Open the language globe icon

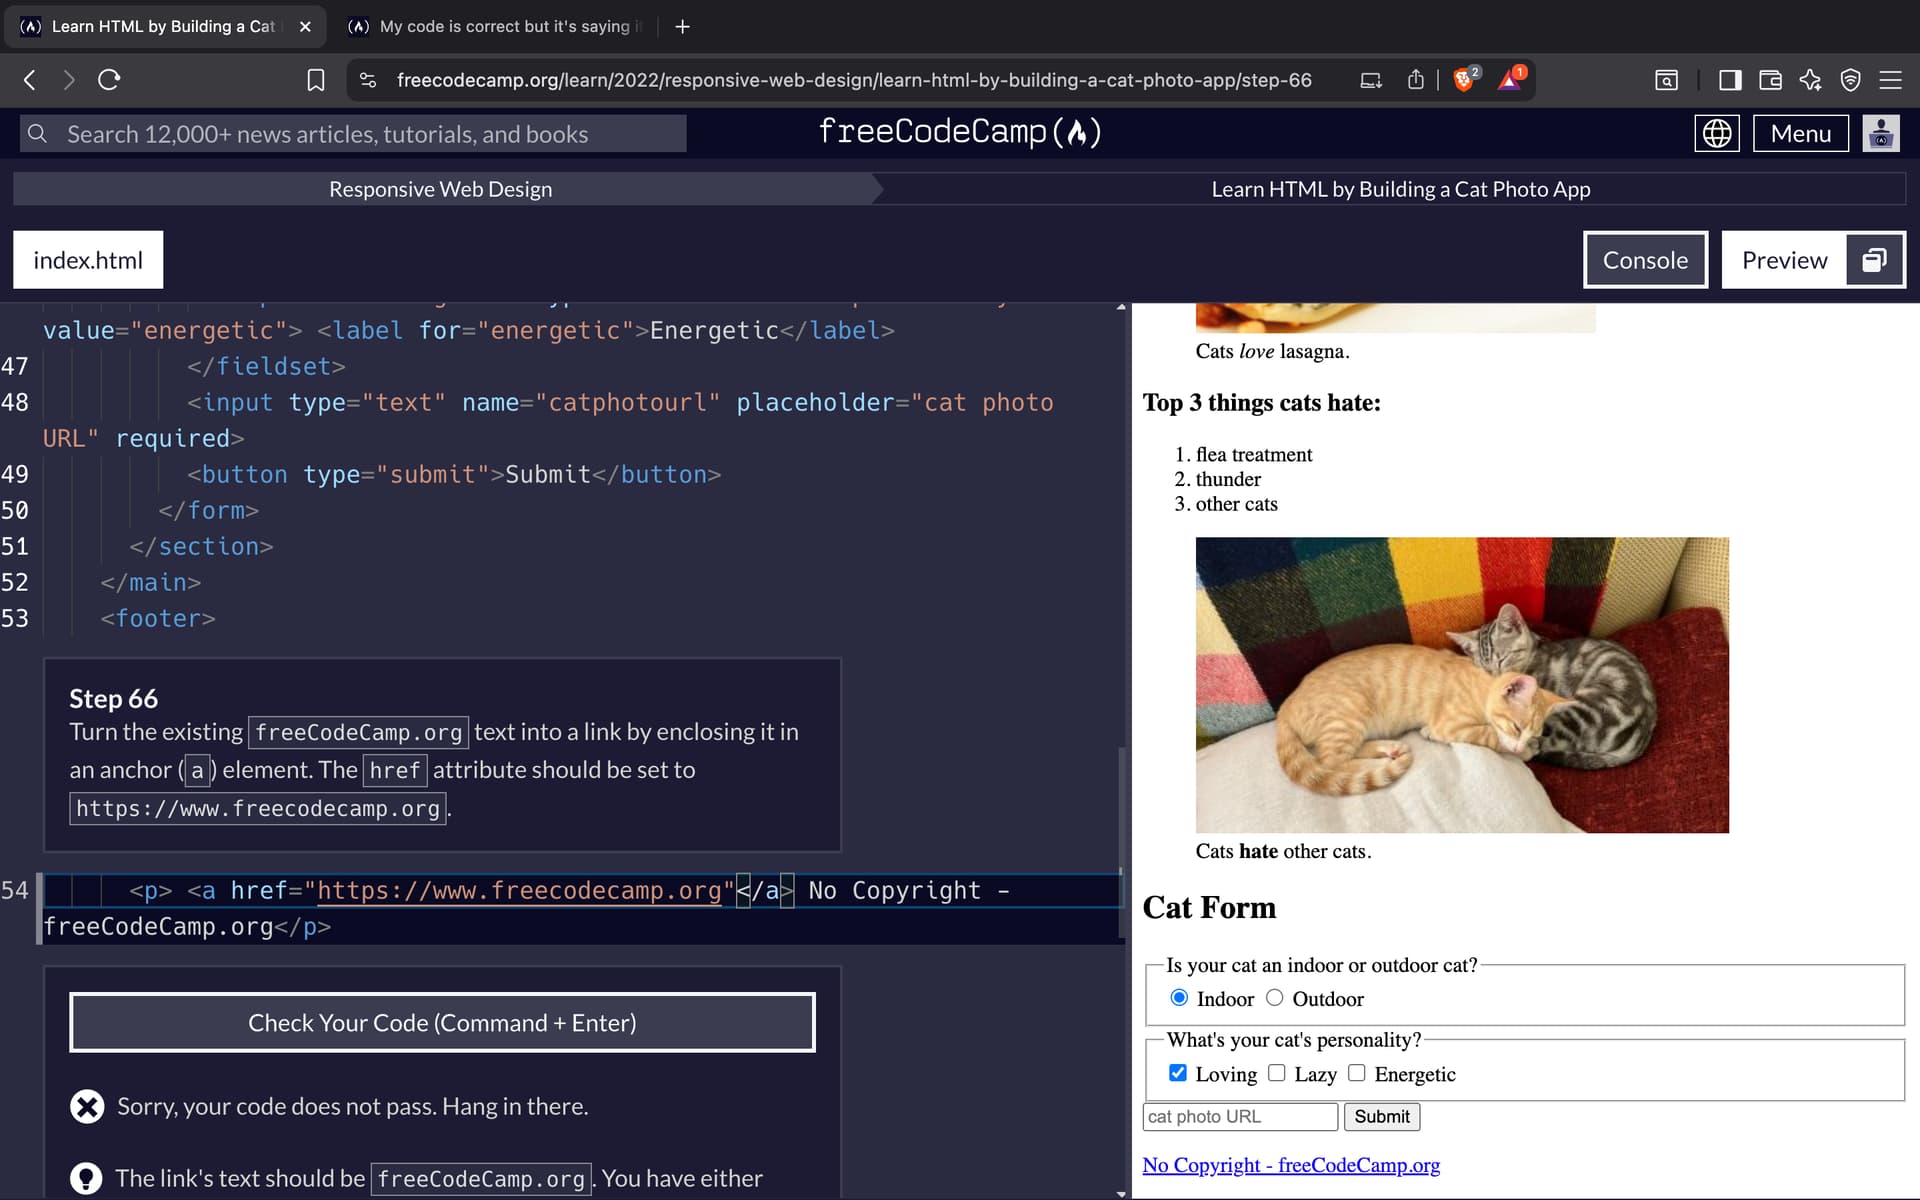pyautogui.click(x=1716, y=133)
